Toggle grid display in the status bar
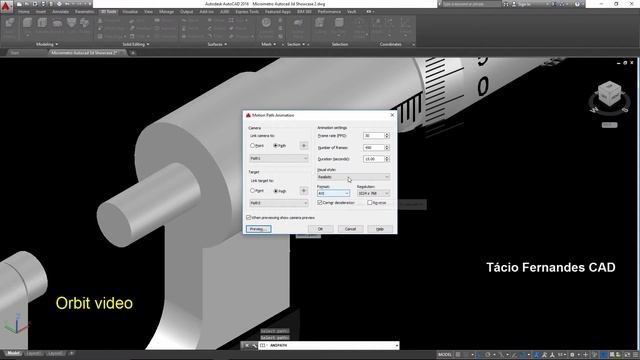This screenshot has width=640, height=360. point(458,355)
